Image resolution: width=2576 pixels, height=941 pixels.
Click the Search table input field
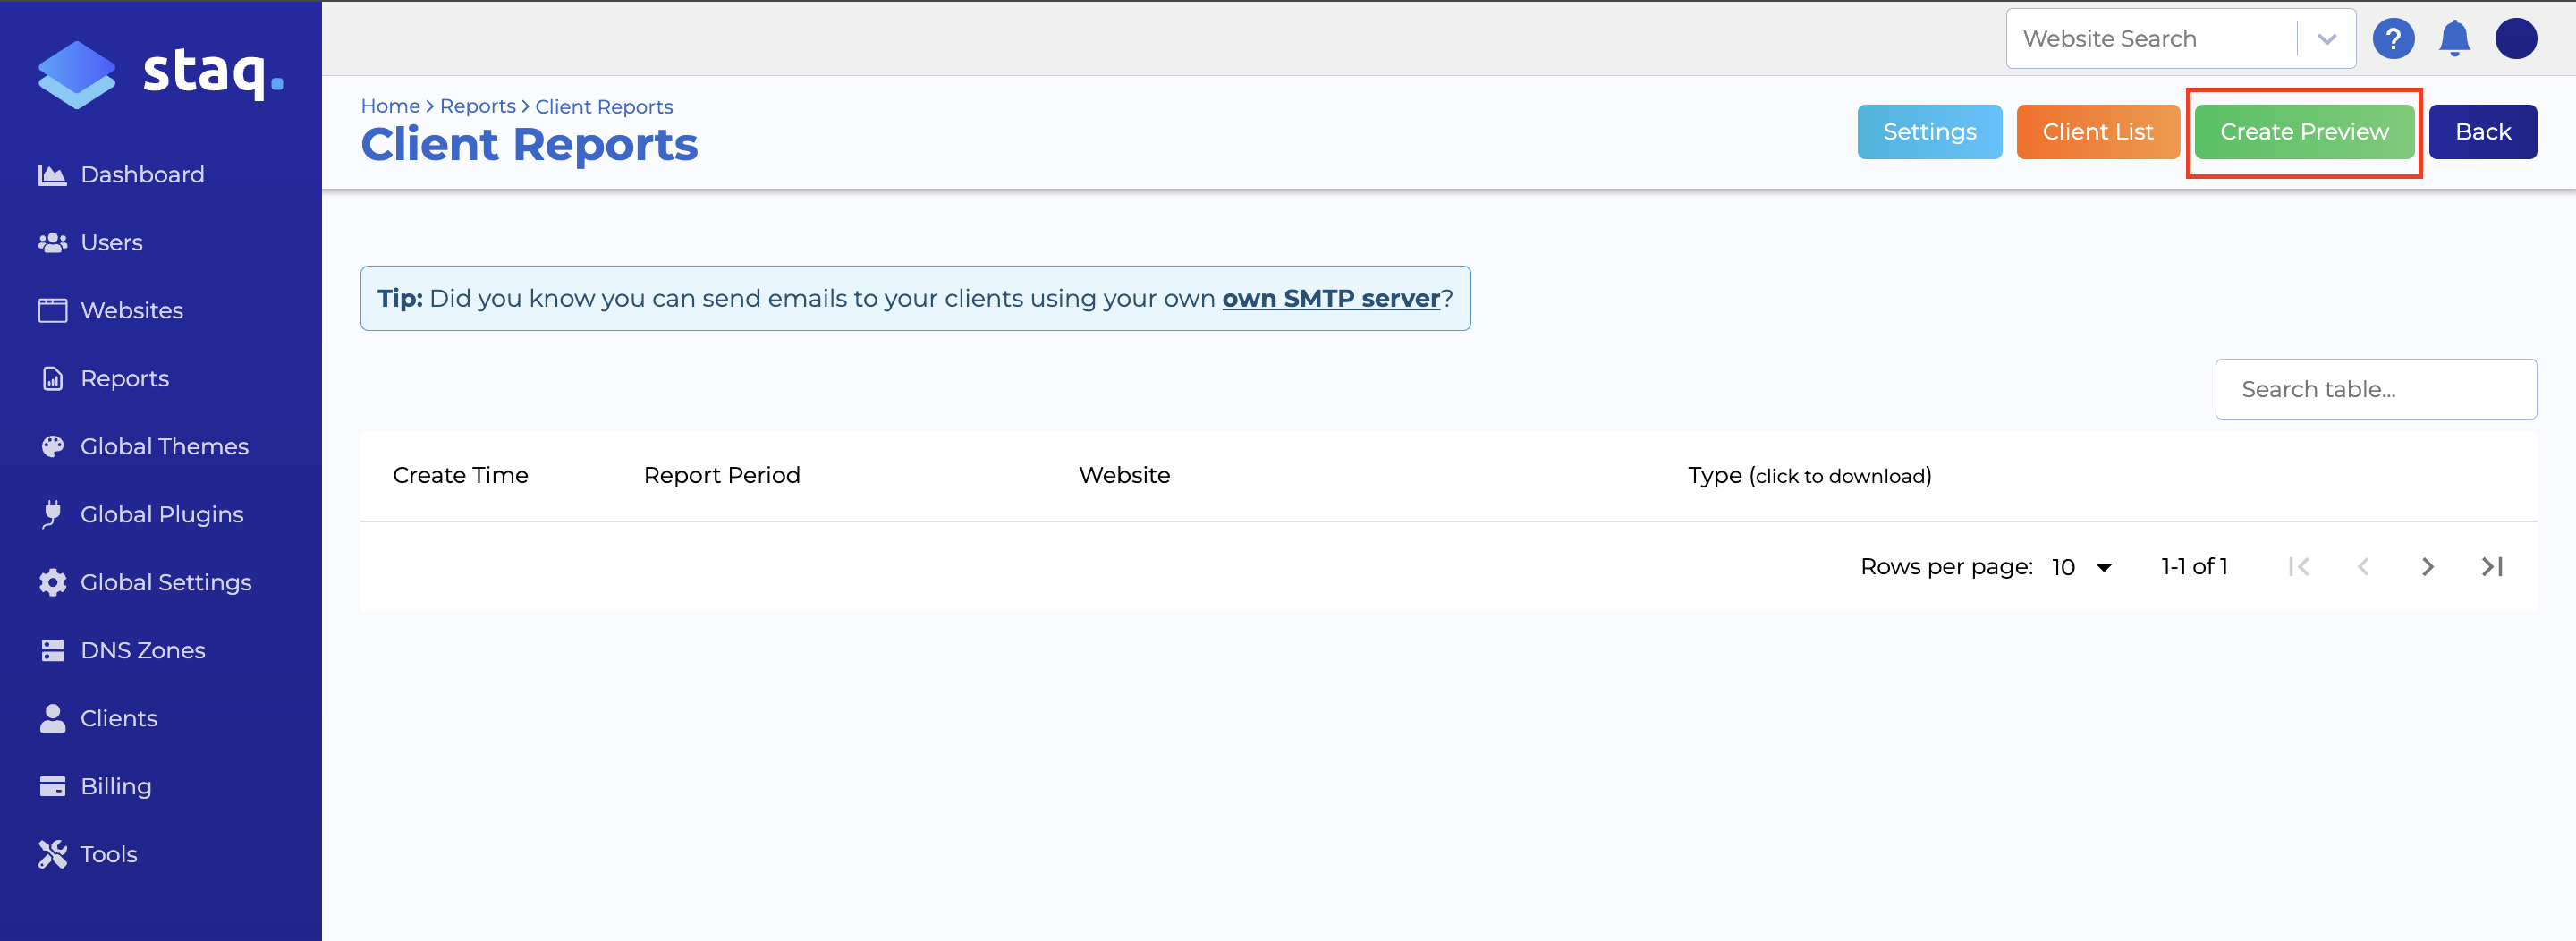coord(2375,389)
